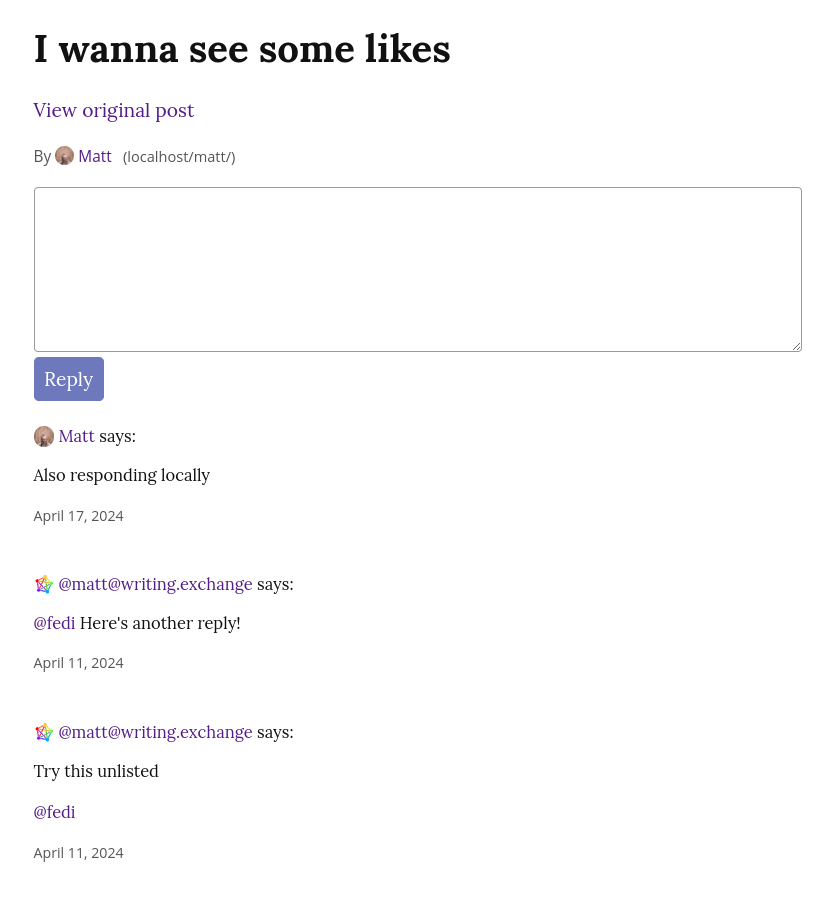
Task: Click the date under the "Try this unlisted" comment
Action: [x=78, y=853]
